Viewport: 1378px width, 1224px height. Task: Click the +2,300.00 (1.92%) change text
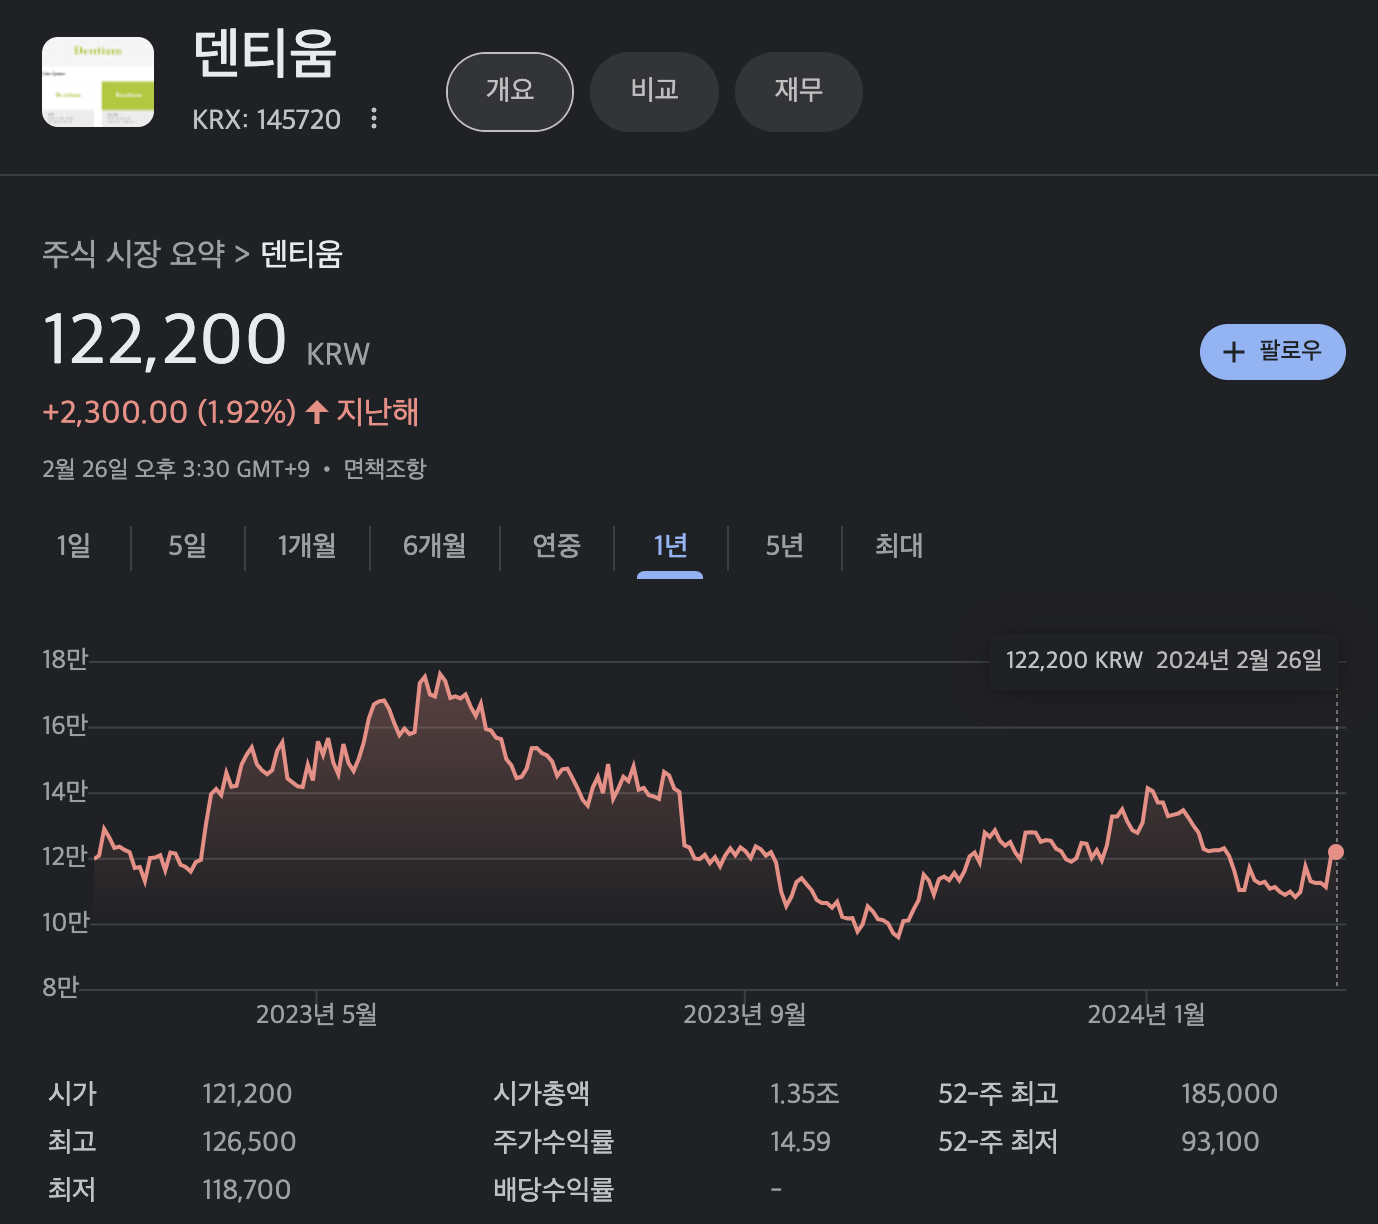coord(169,412)
